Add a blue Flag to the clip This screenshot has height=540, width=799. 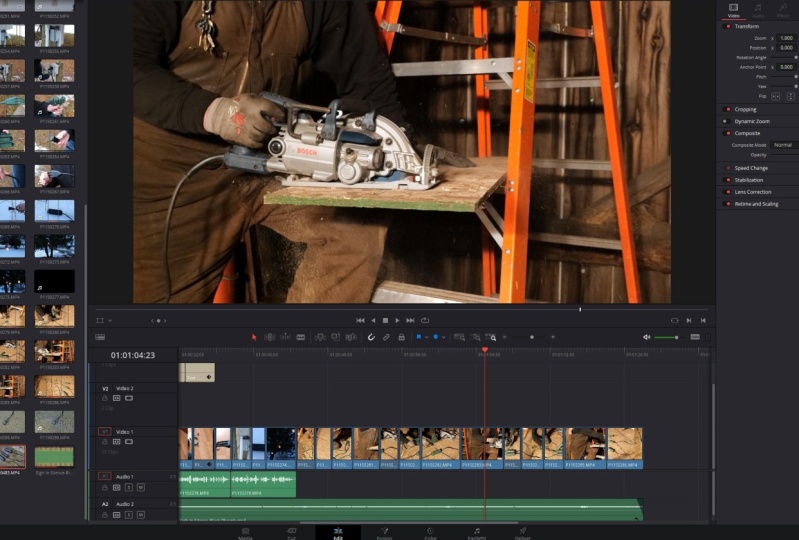[x=419, y=337]
